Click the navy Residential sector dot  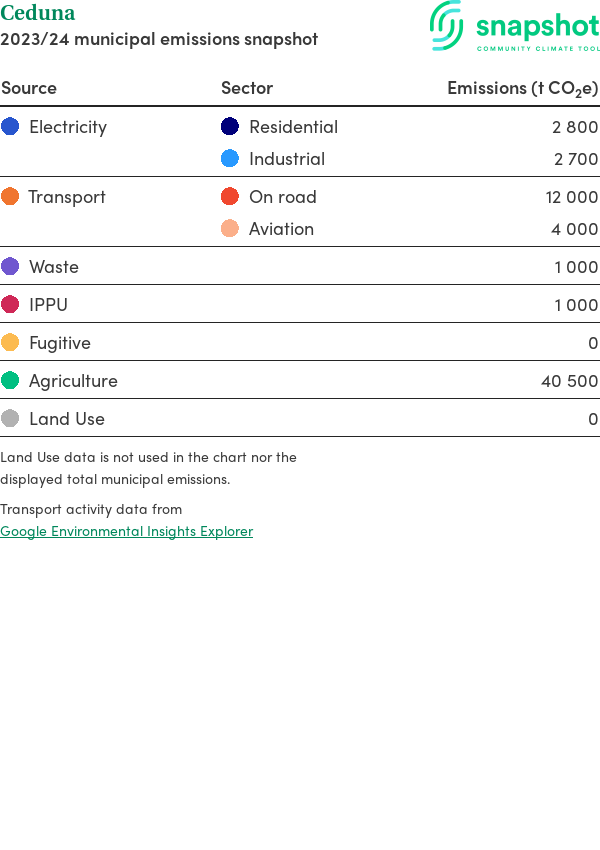tap(230, 126)
